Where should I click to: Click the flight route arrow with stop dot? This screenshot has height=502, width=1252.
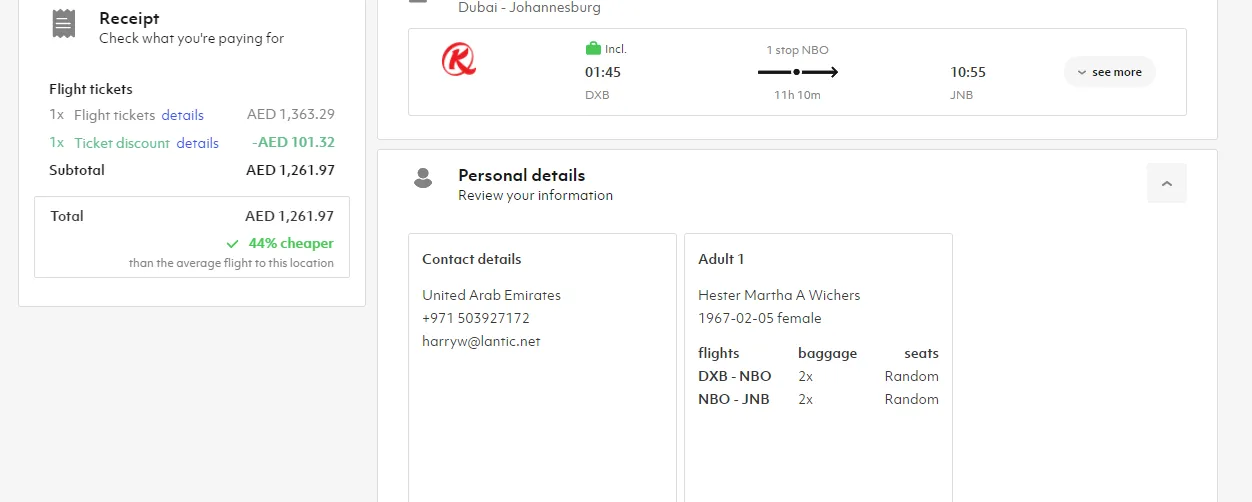797,72
